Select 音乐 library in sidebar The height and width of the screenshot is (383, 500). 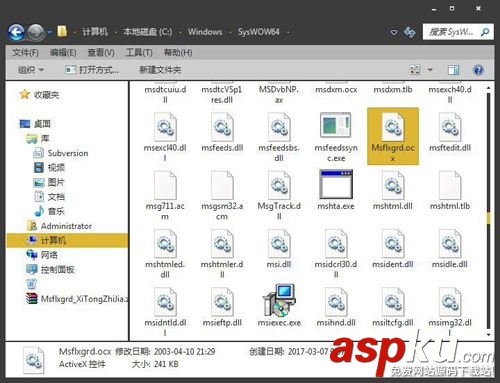(49, 211)
